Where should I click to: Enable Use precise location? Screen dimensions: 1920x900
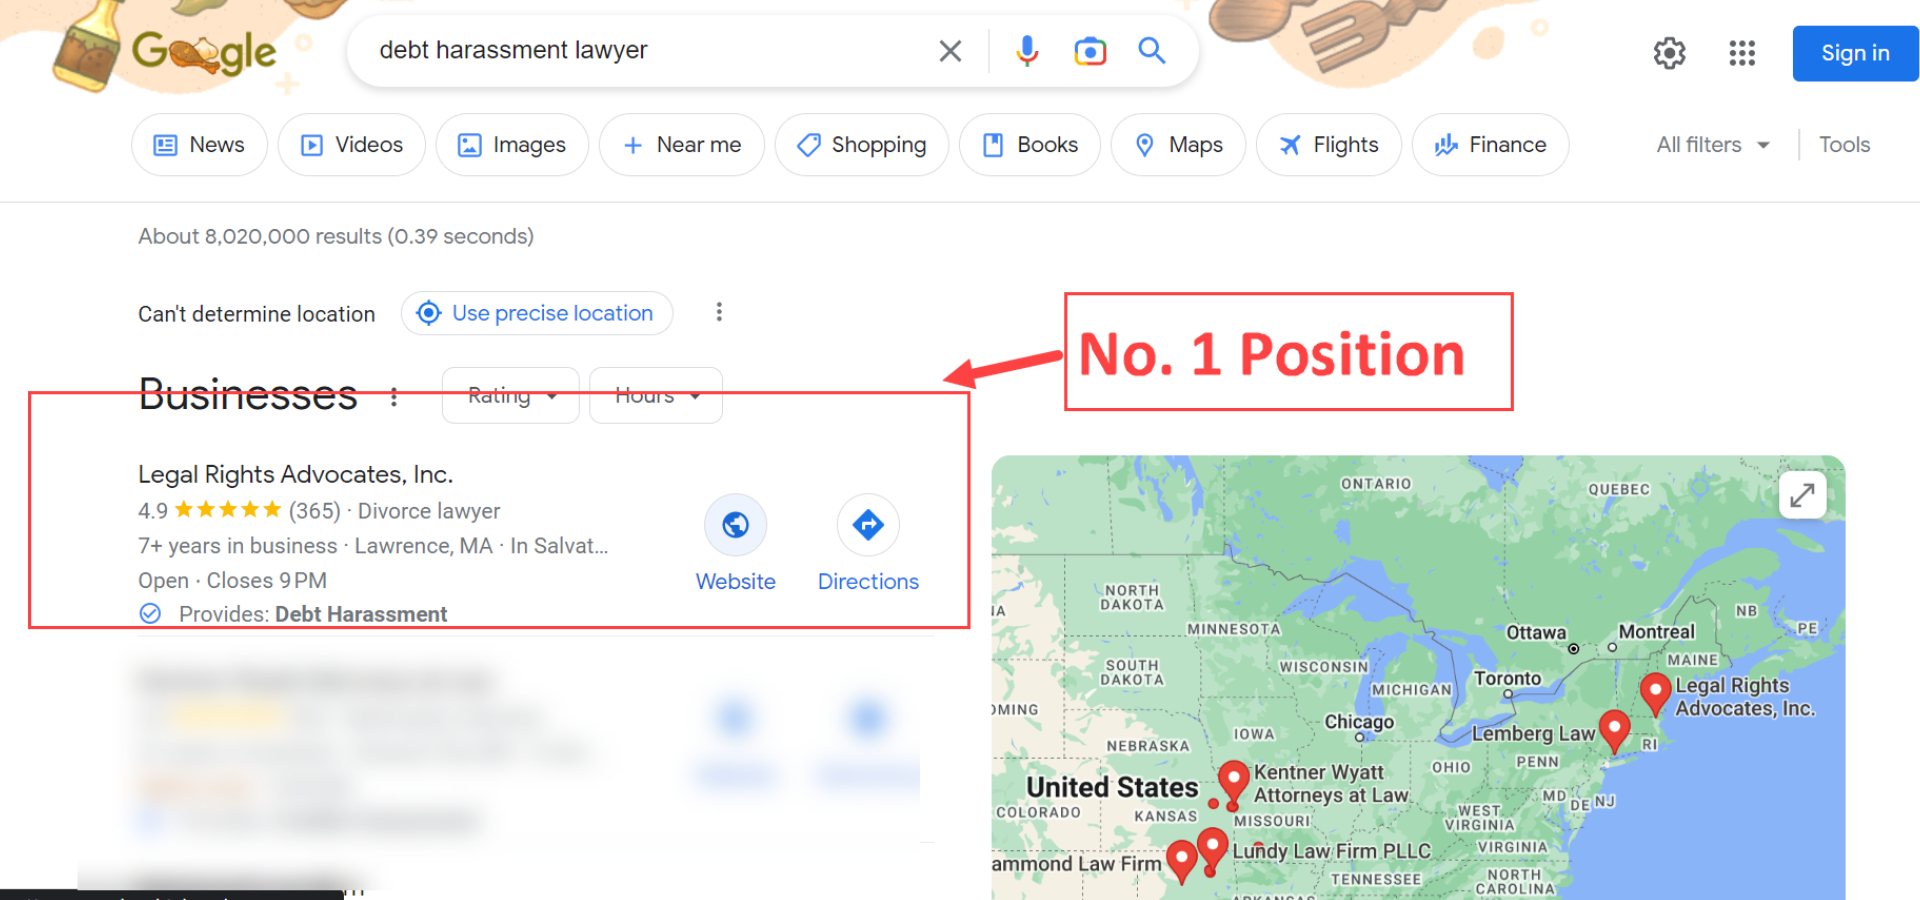click(537, 313)
